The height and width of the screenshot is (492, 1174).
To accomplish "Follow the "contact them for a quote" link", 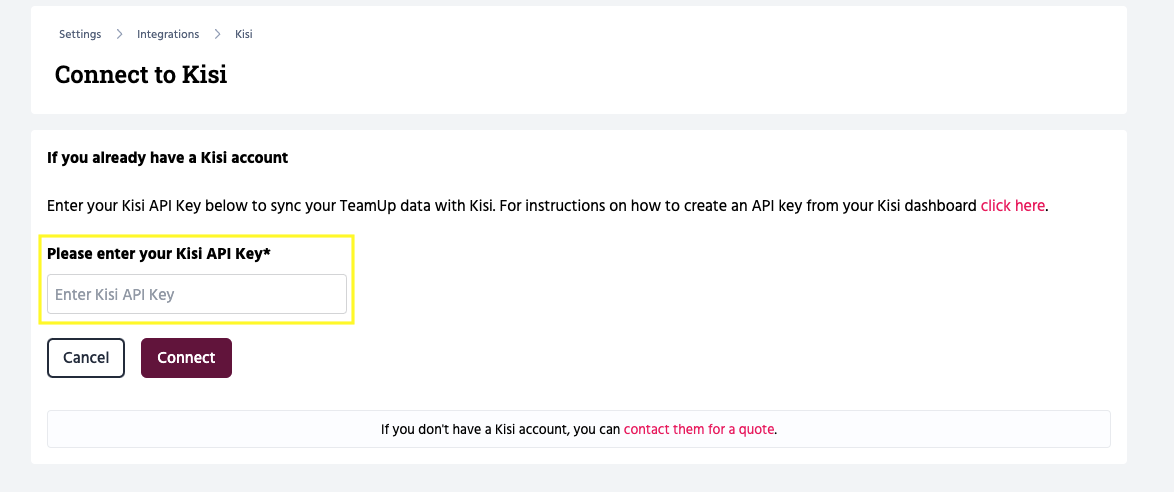I will coord(699,429).
